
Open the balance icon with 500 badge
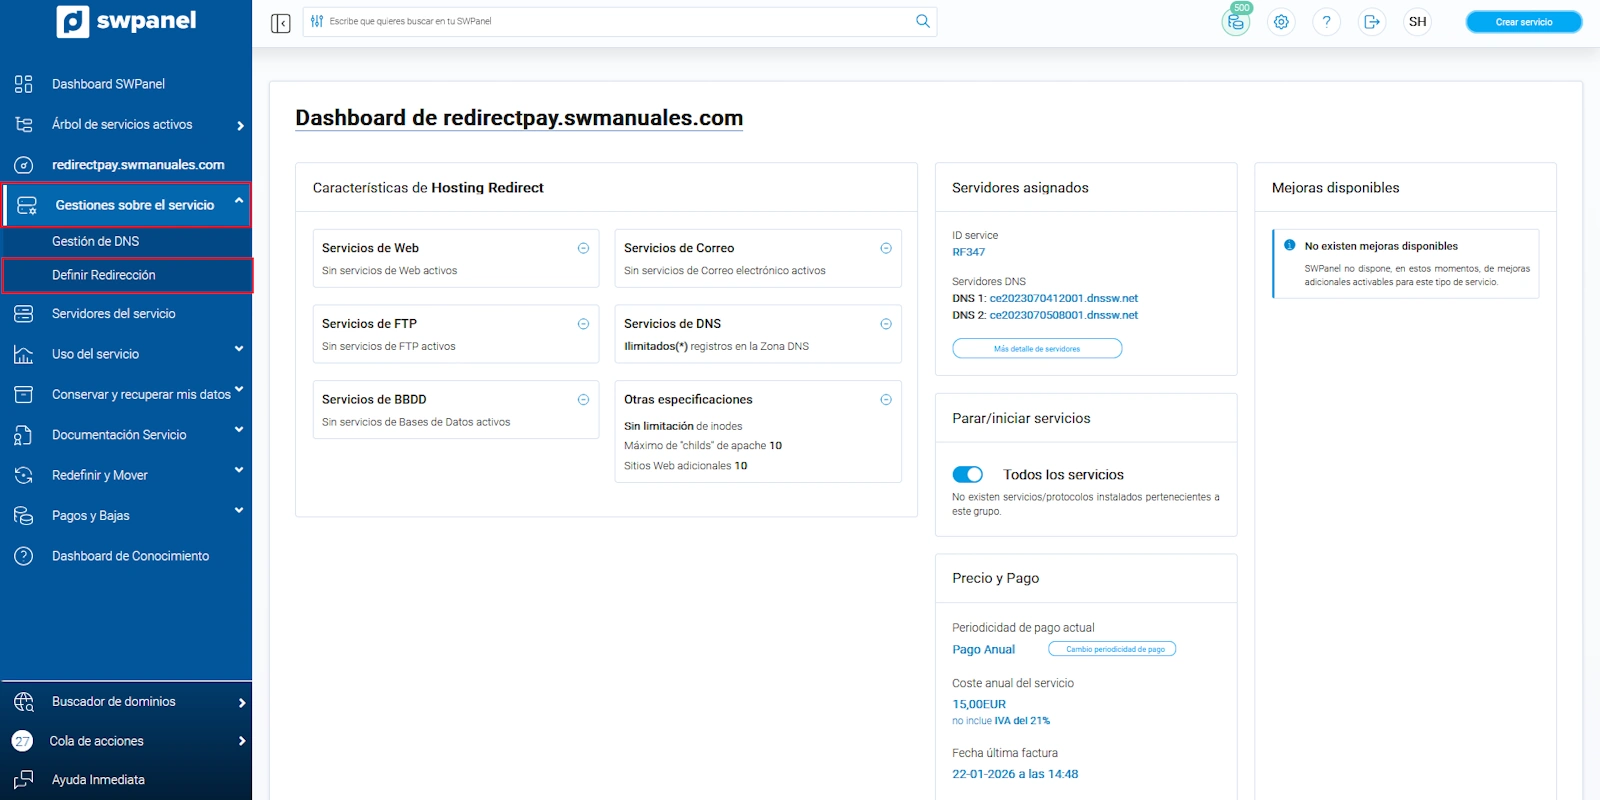(x=1236, y=22)
